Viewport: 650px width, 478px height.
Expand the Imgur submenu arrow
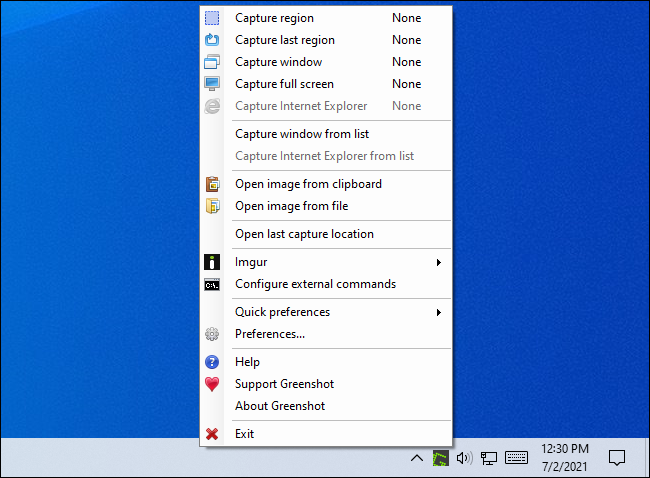tap(439, 262)
